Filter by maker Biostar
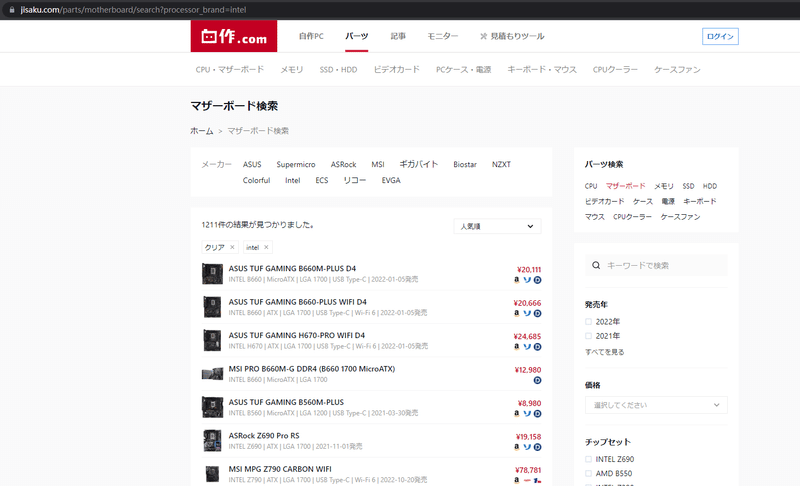This screenshot has width=800, height=486. click(465, 164)
